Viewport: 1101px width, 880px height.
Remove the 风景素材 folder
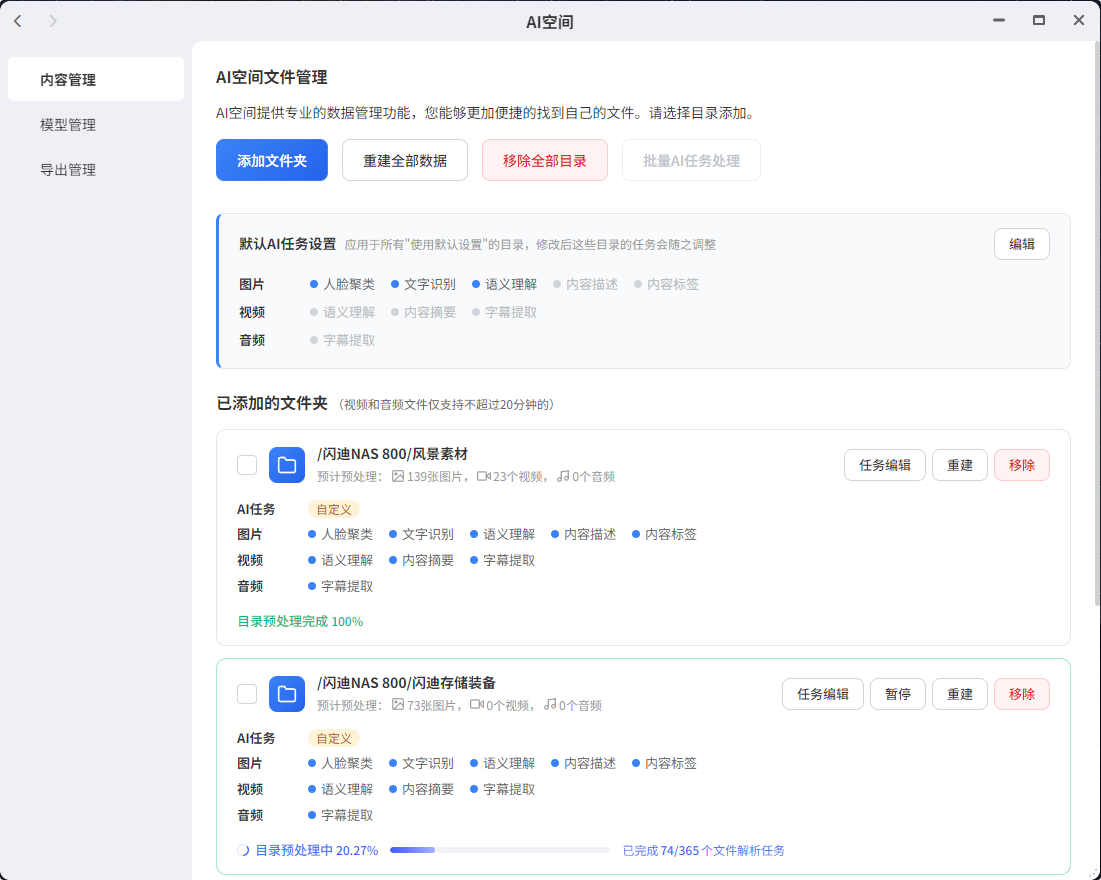click(1022, 465)
